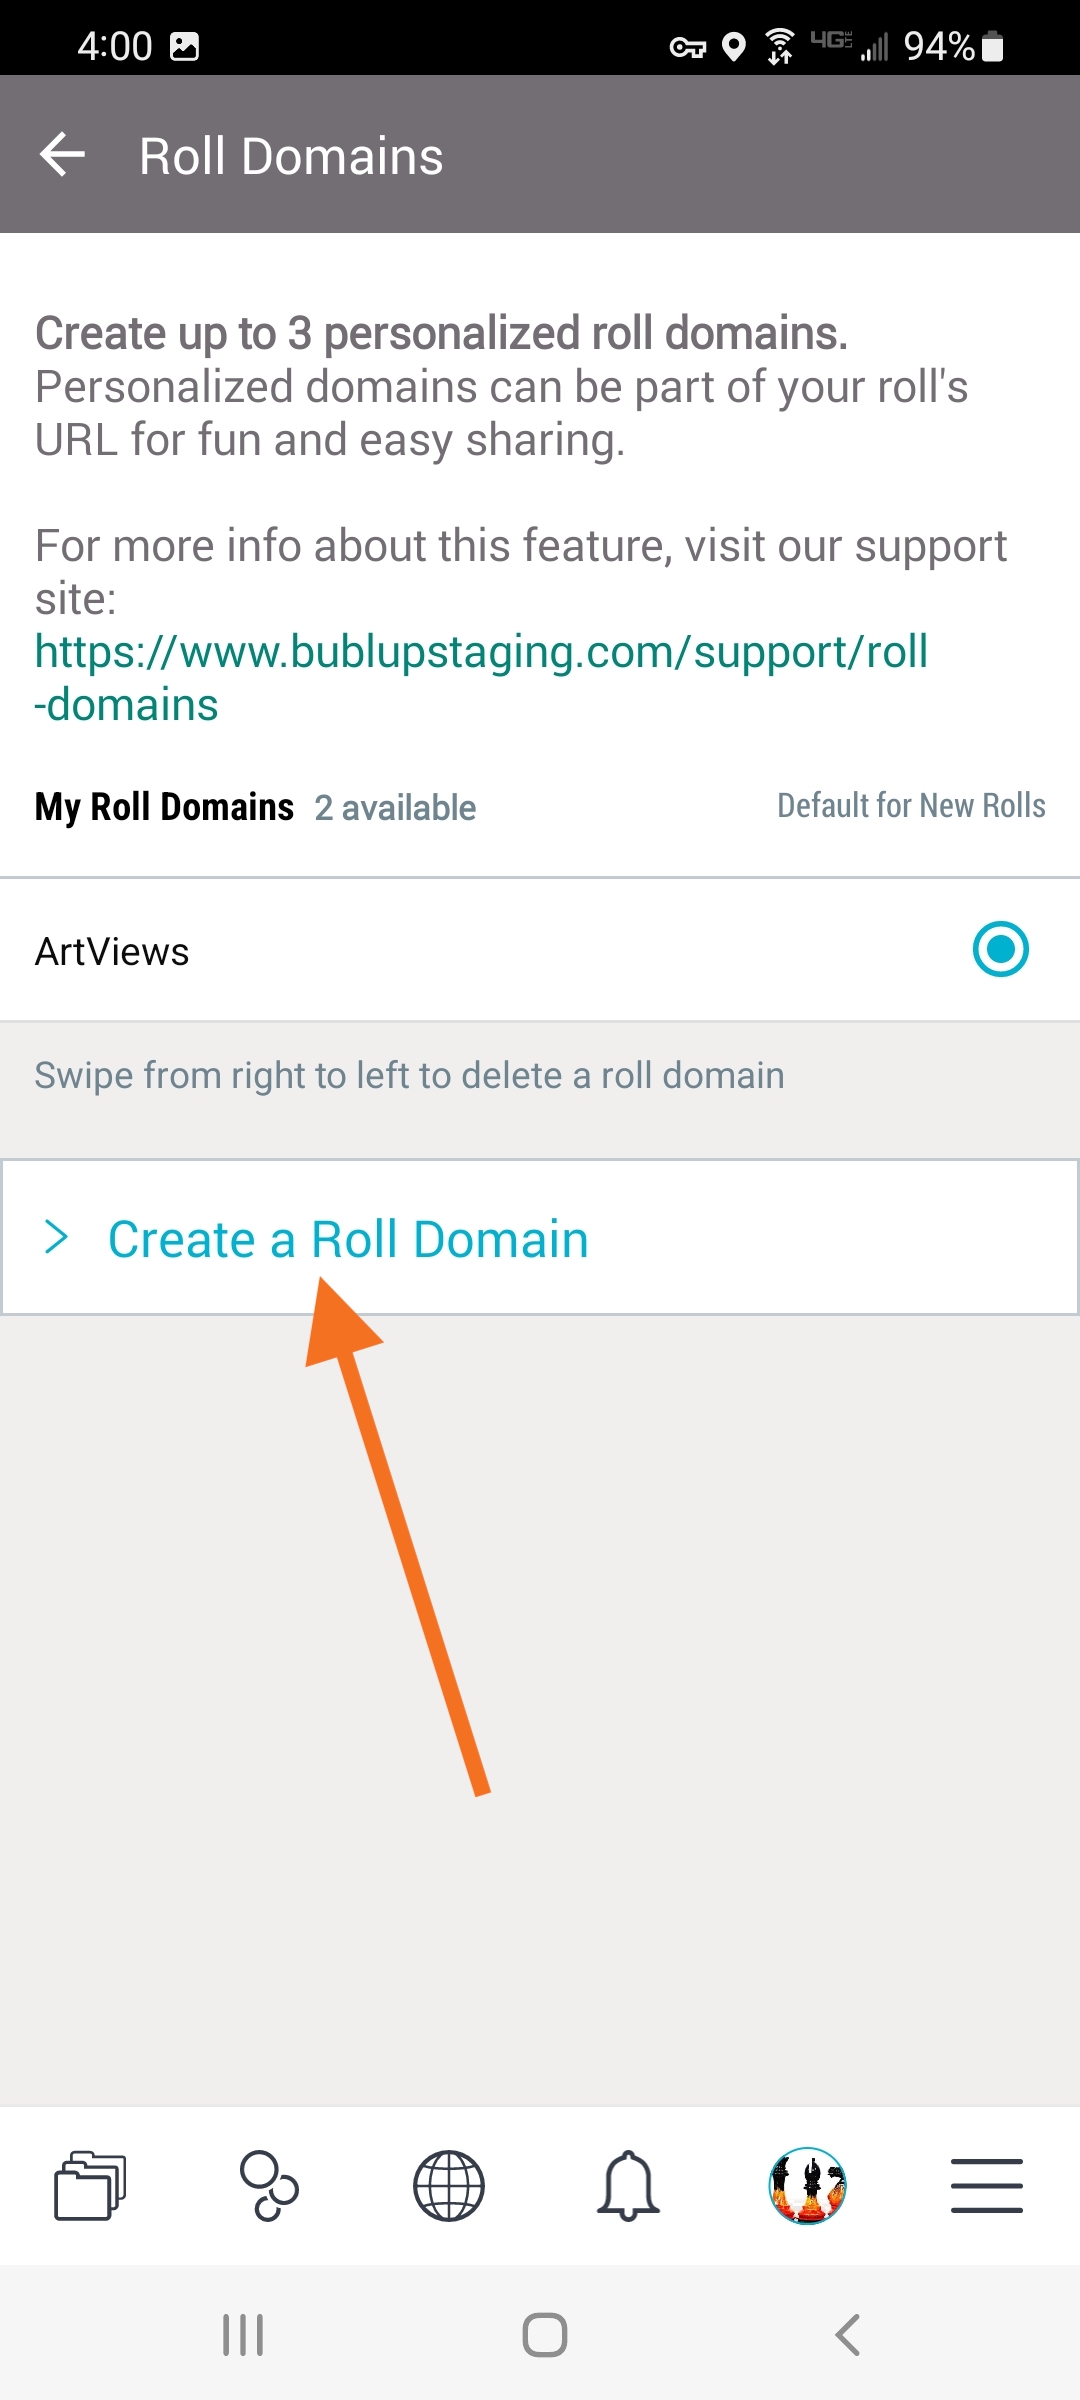Tap Android system back chevron
Screen dimensions: 1080x2400
click(847, 2335)
